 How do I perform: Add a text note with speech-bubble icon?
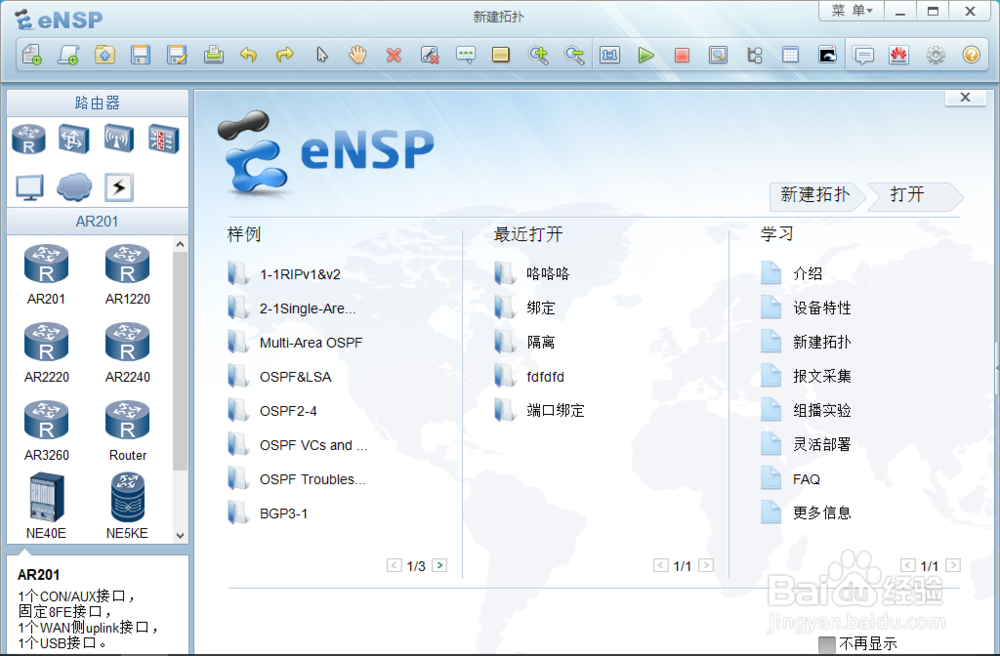pyautogui.click(x=466, y=55)
